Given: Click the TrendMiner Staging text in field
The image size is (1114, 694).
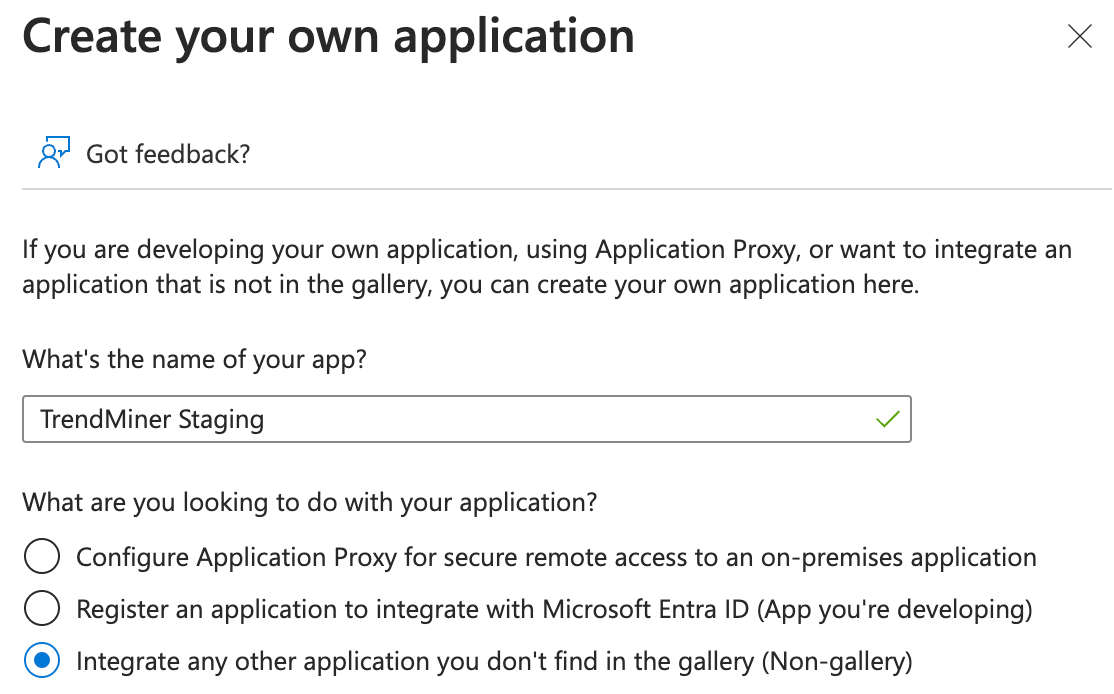Looking at the screenshot, I should click(x=152, y=419).
